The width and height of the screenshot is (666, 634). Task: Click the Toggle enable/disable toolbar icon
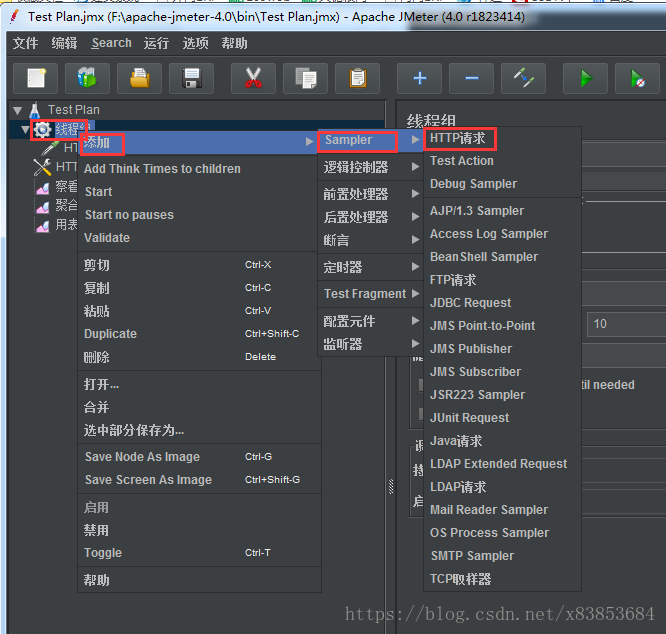pos(523,78)
